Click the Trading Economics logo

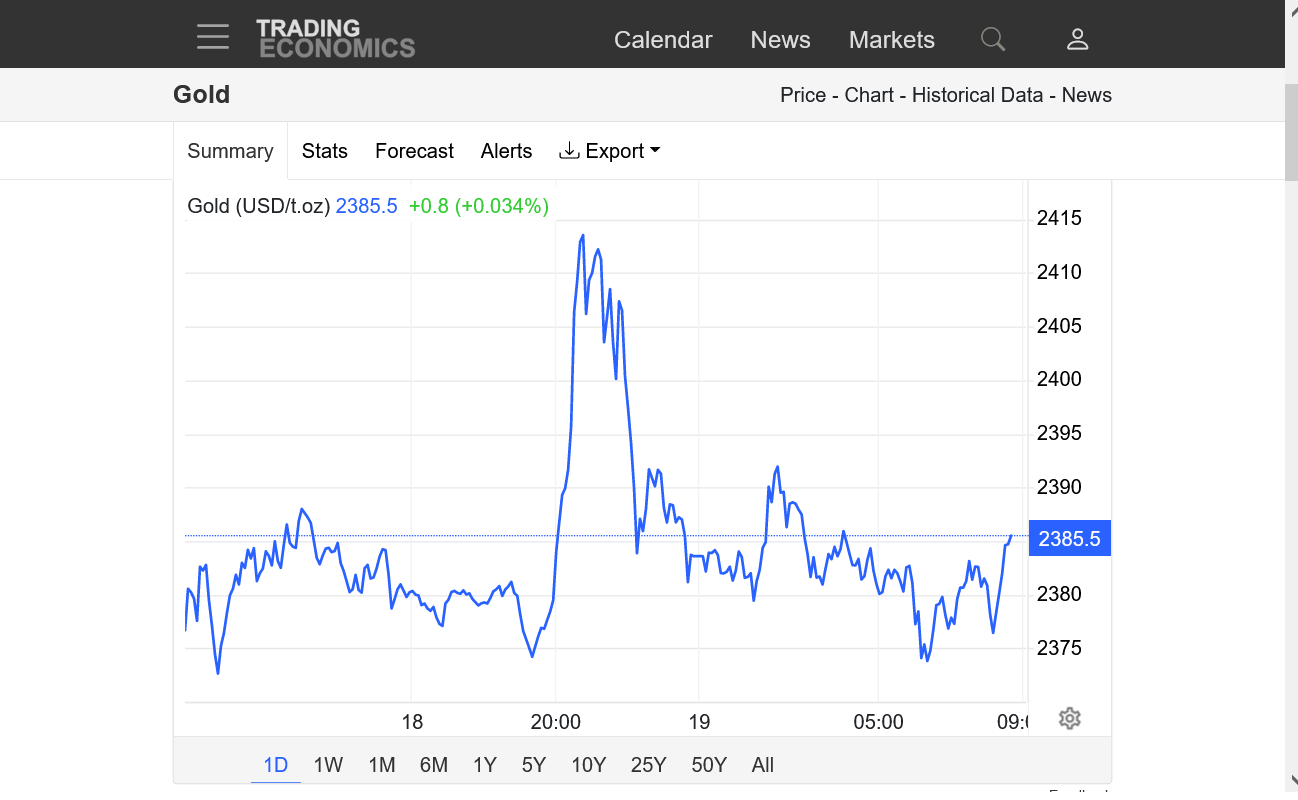coord(335,38)
